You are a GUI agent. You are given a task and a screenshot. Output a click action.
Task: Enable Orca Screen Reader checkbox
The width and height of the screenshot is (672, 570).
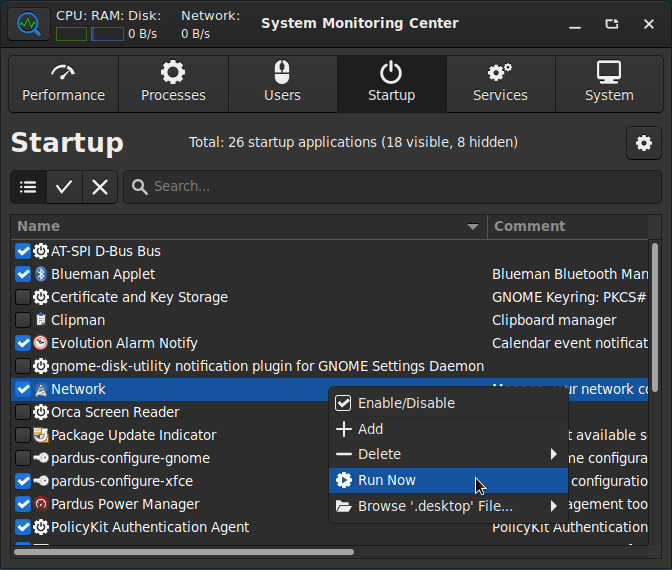pos(23,412)
